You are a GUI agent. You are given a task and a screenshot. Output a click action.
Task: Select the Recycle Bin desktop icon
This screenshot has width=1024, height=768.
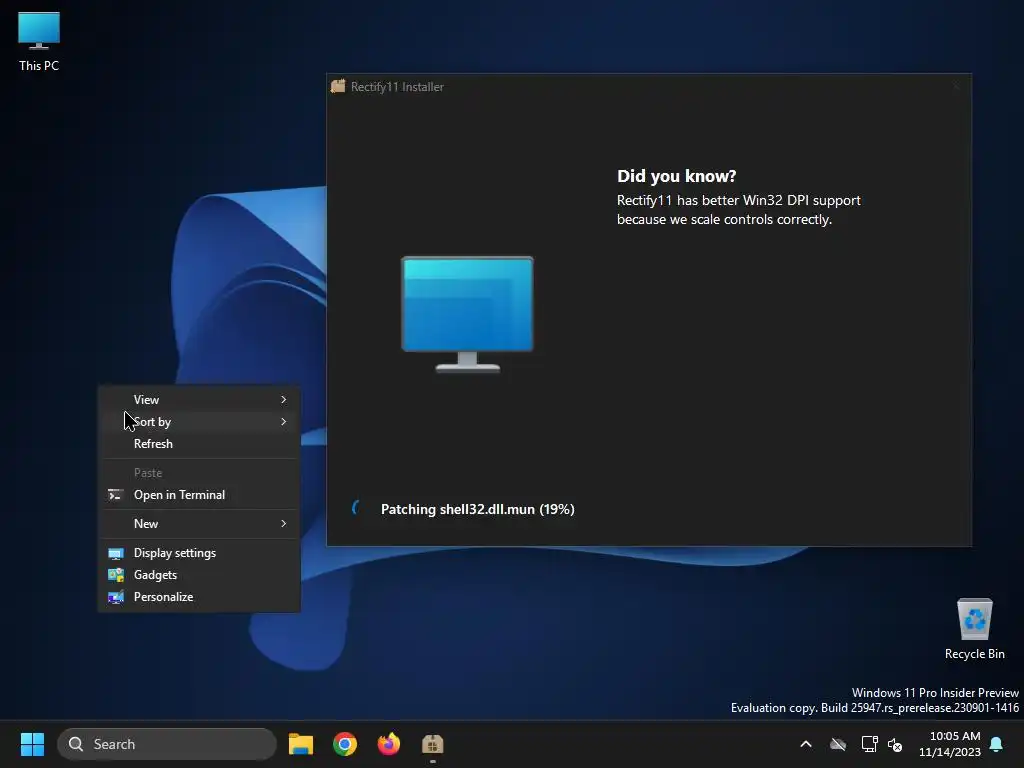[x=974, y=629]
